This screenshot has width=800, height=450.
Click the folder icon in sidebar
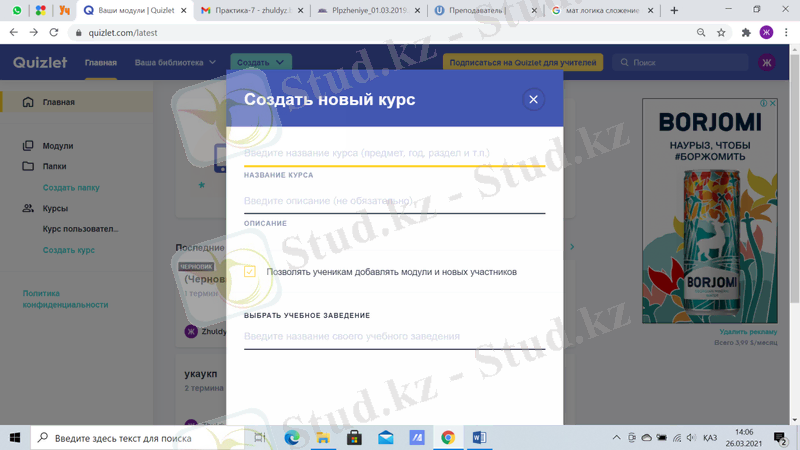tap(28, 166)
